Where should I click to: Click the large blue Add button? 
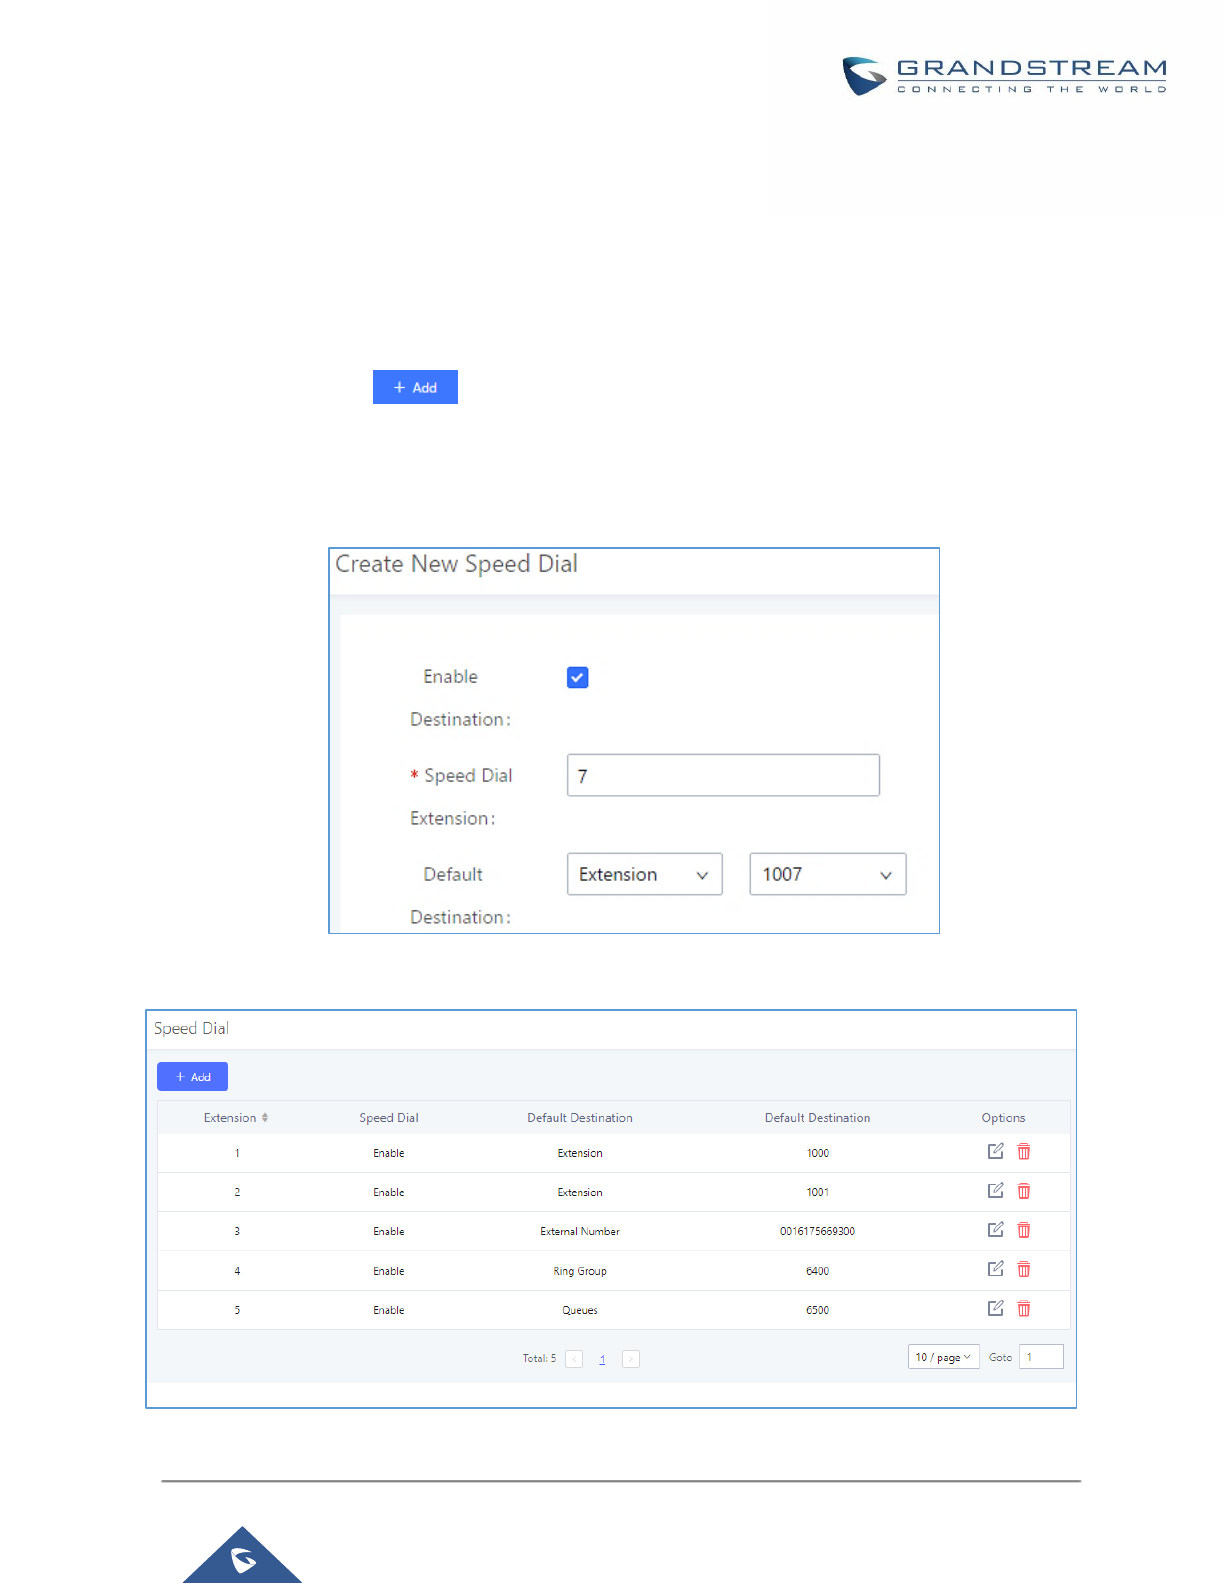tap(415, 387)
